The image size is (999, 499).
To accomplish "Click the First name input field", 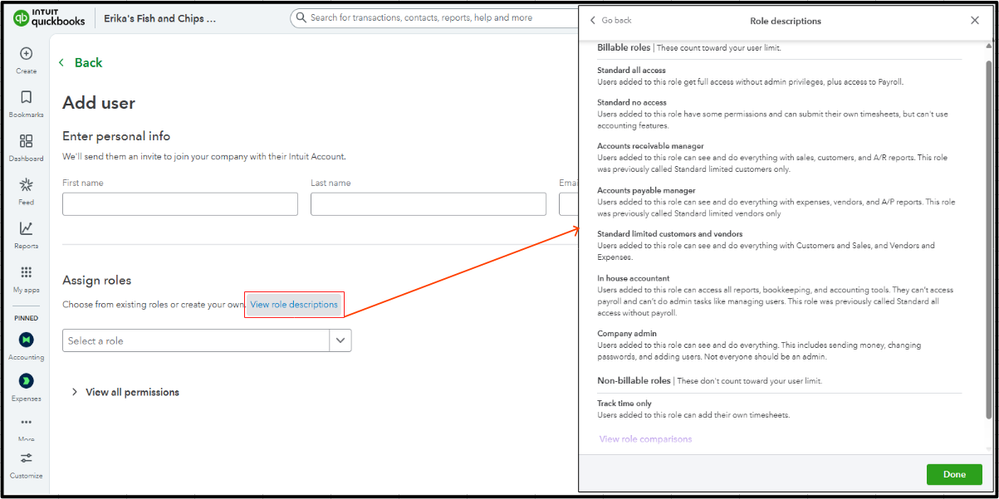I will tap(180, 204).
